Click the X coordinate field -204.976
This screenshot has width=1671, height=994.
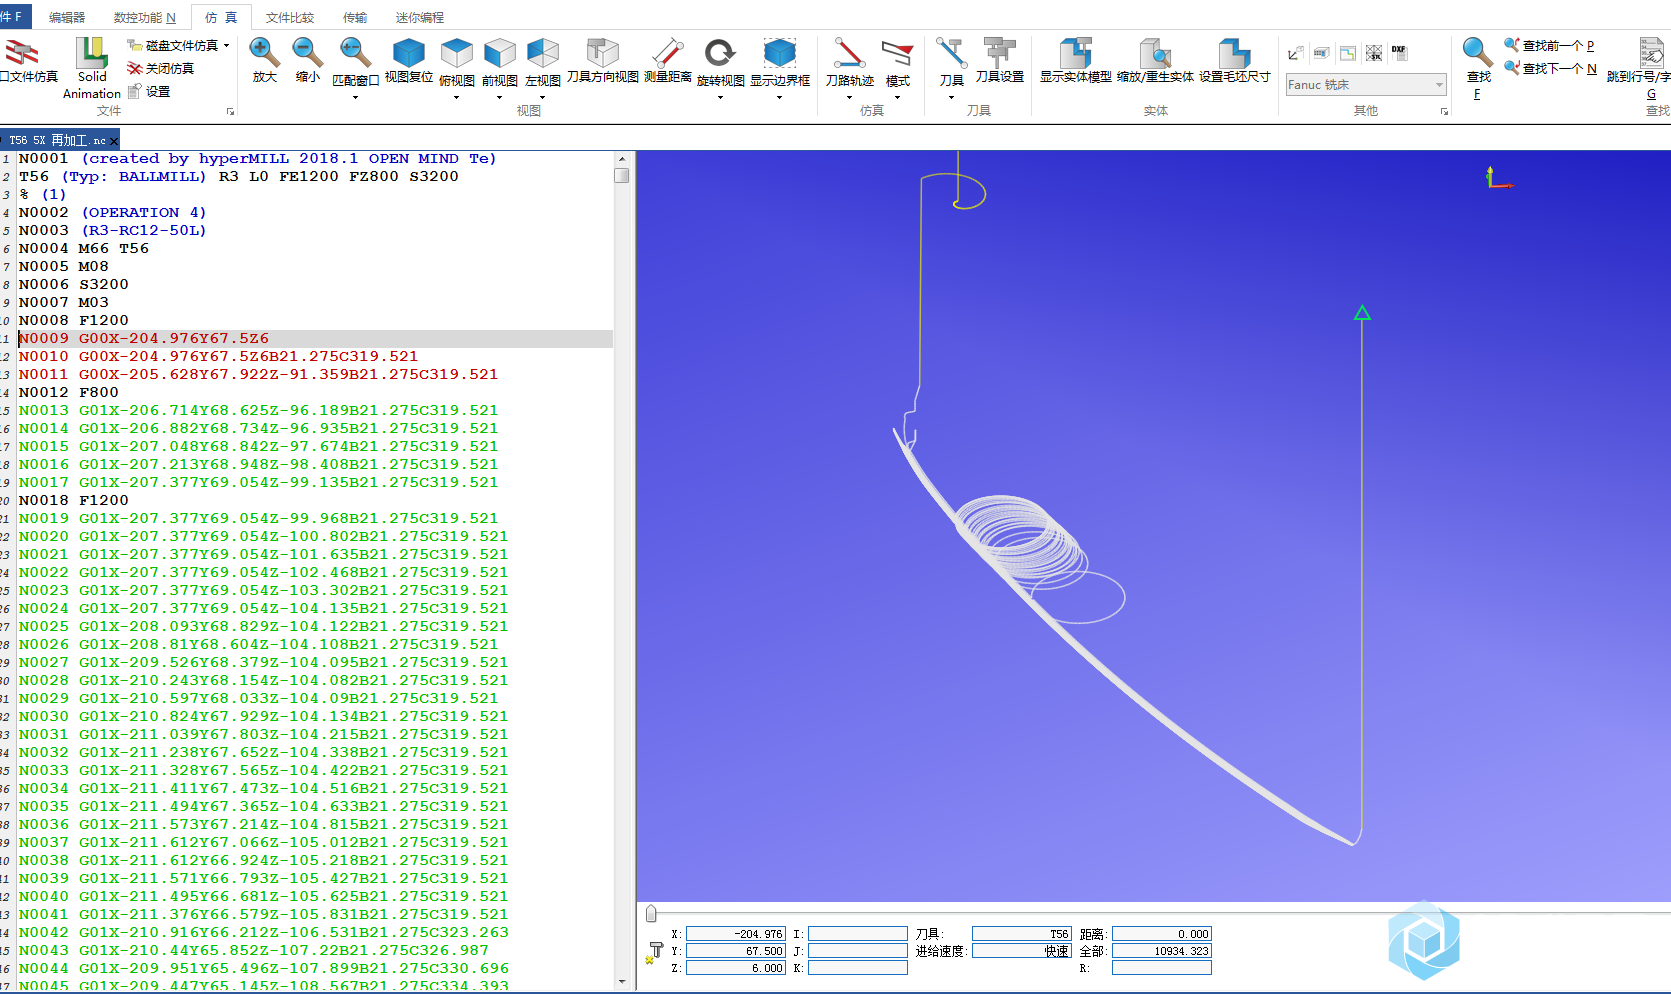coord(736,934)
